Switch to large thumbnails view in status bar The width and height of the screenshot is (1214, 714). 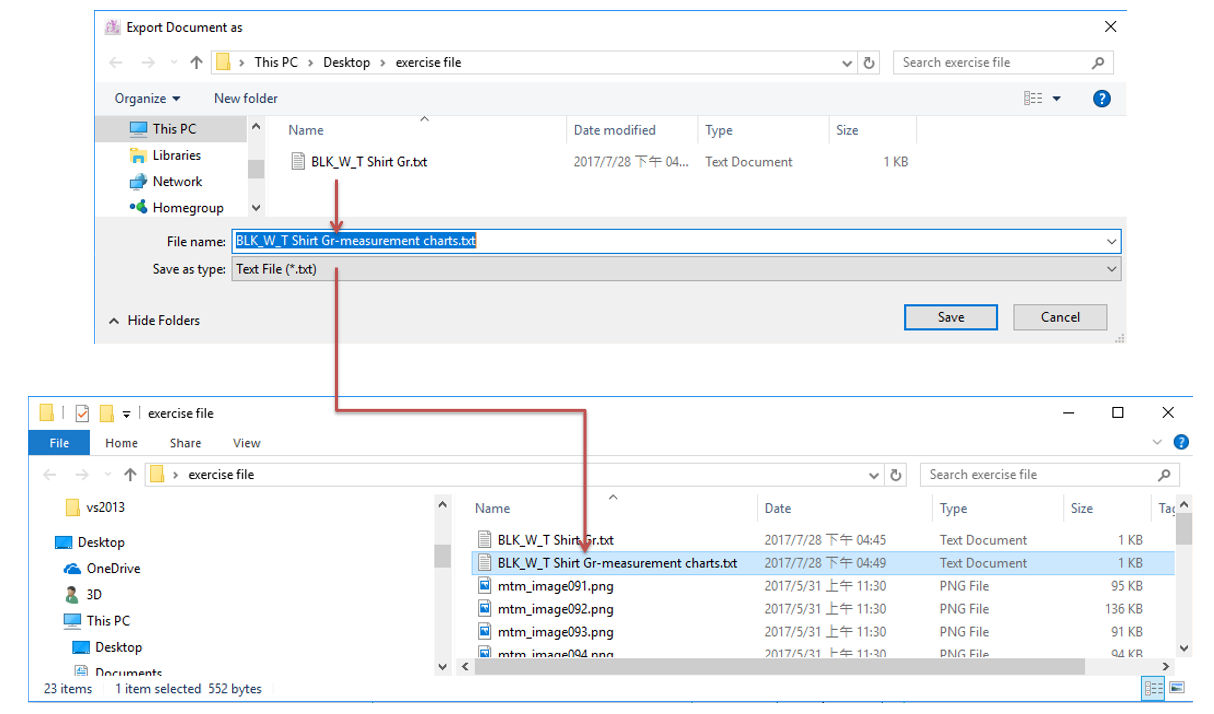coord(1177,688)
